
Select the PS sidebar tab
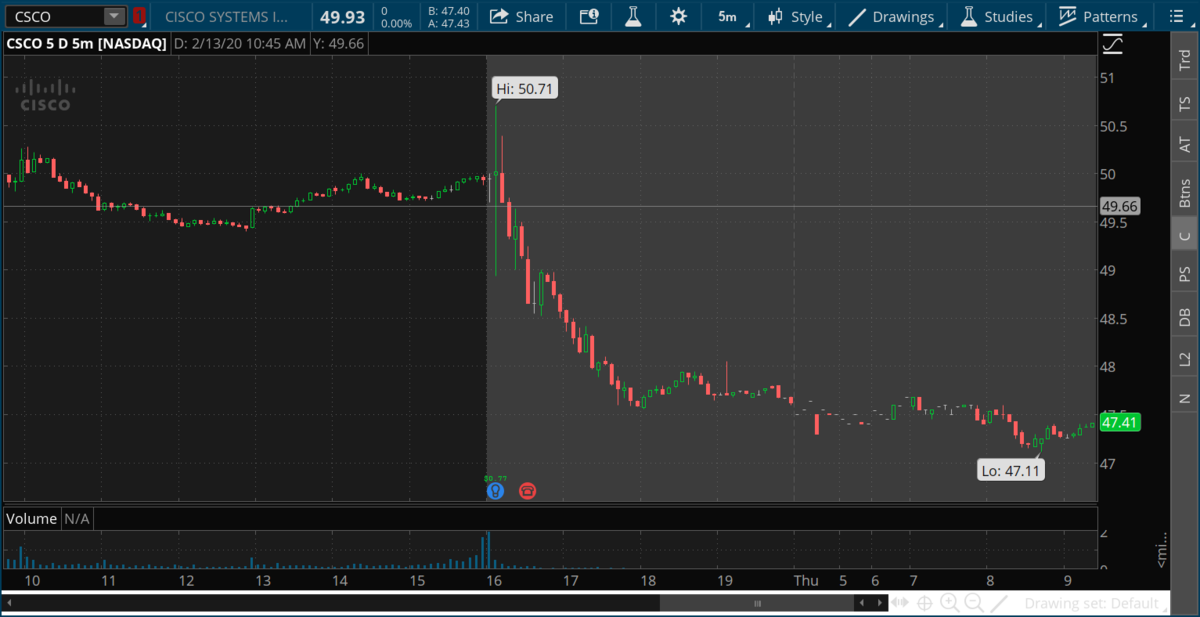(1185, 275)
